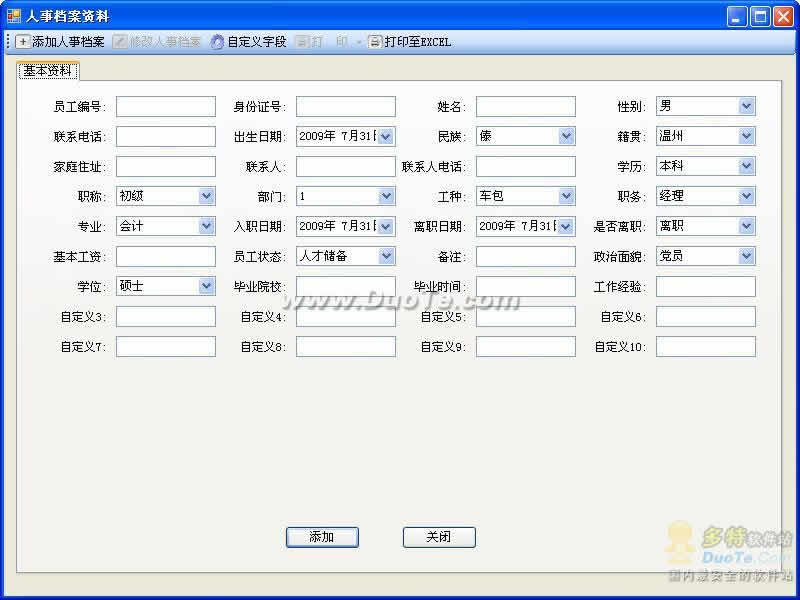Image resolution: width=800 pixels, height=600 pixels.
Task: Expand the 学历 combo box showing 本科
Action: (x=706, y=166)
